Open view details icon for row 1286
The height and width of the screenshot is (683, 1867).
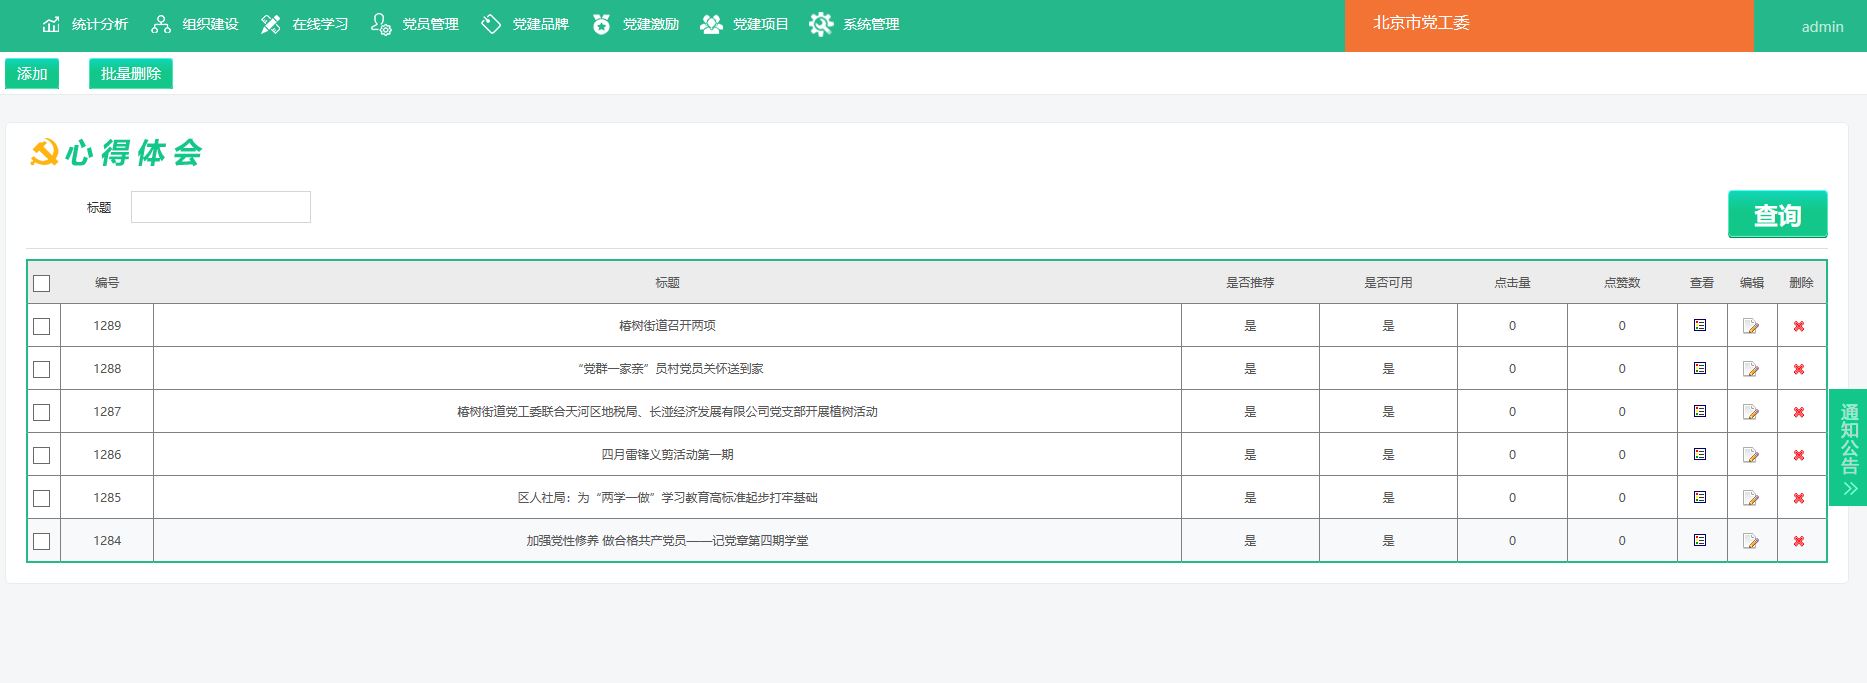pyautogui.click(x=1700, y=454)
